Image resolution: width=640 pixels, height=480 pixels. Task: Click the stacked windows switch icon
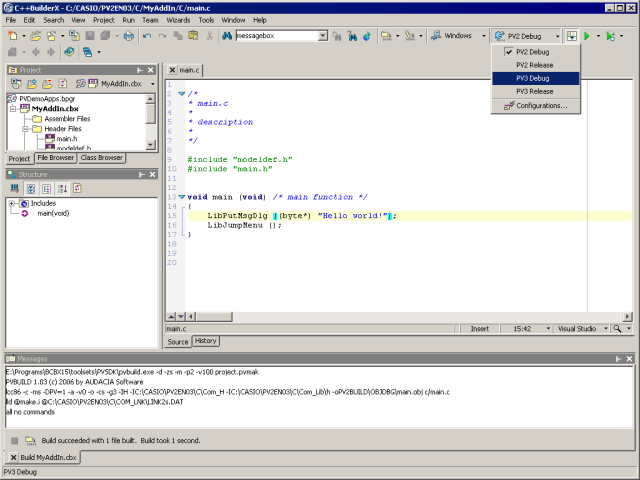click(x=87, y=52)
